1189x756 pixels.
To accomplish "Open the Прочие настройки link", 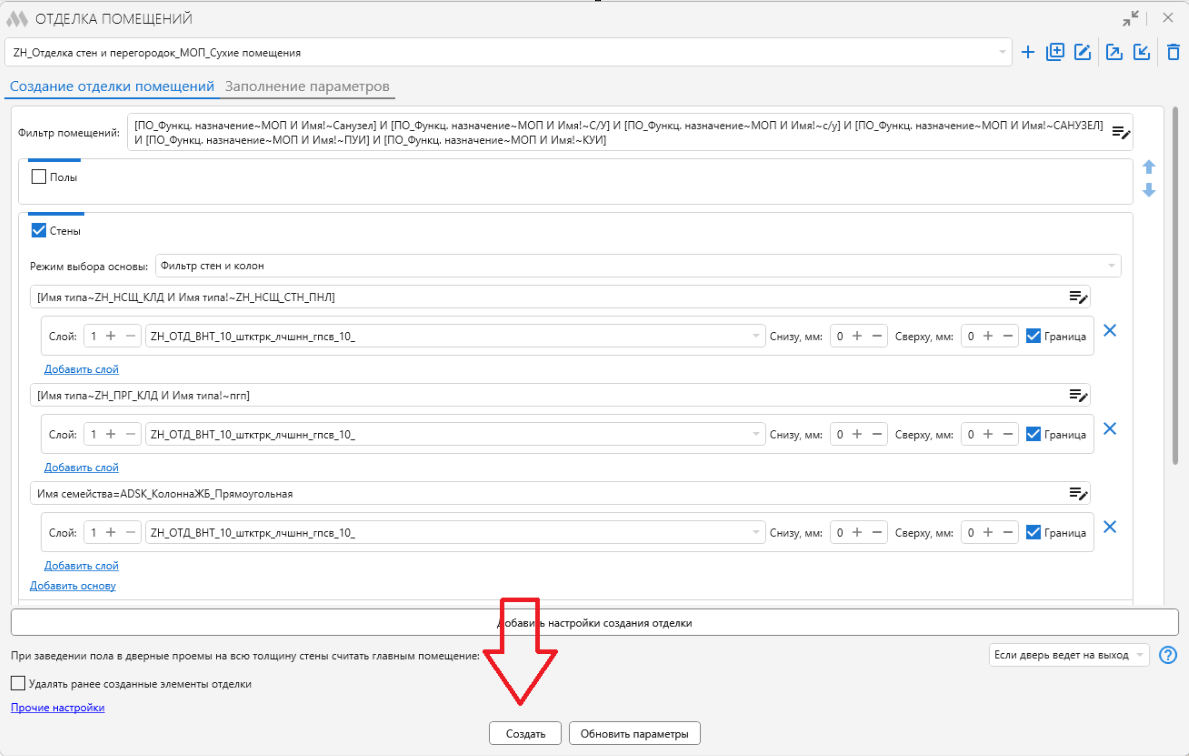I will [58, 707].
